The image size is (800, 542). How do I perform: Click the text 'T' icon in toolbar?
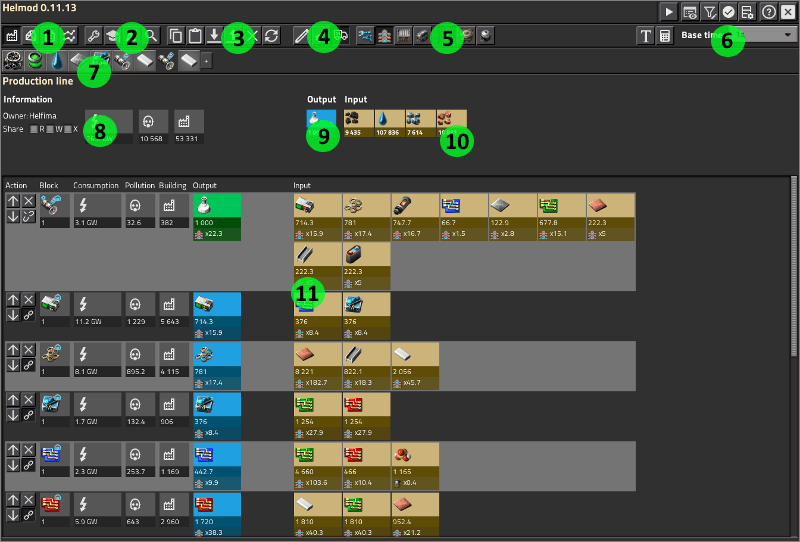coord(646,35)
